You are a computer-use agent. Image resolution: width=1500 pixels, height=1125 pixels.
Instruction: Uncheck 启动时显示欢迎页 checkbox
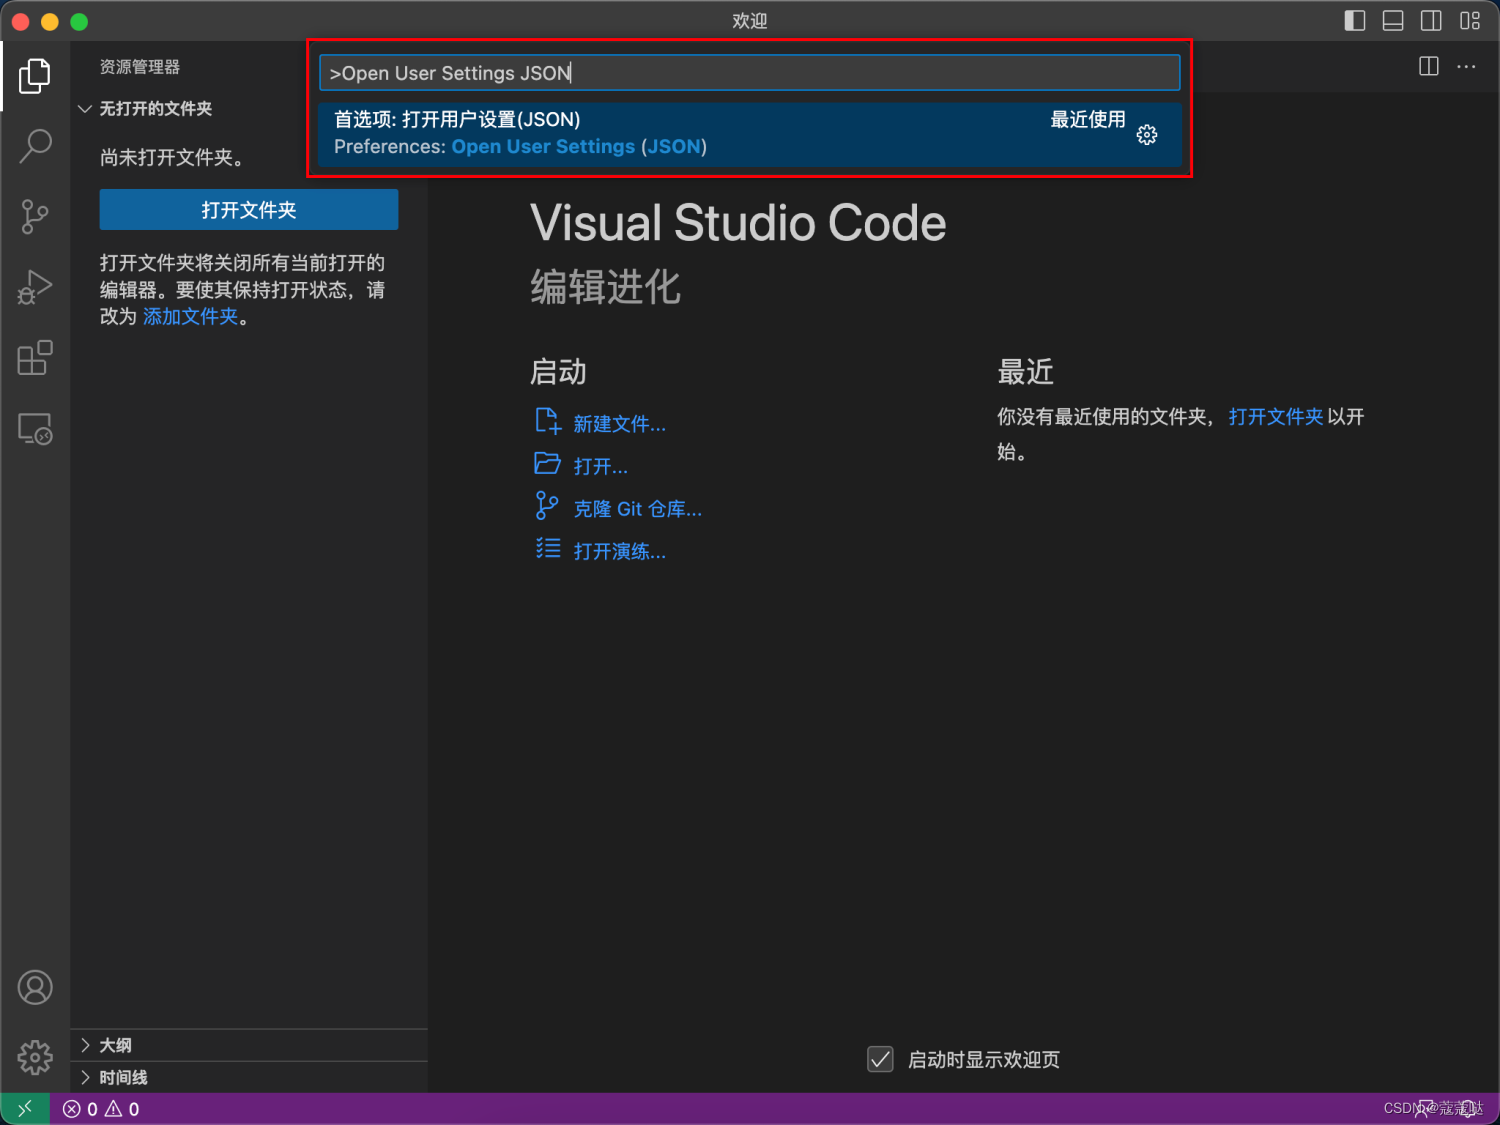click(x=880, y=1059)
